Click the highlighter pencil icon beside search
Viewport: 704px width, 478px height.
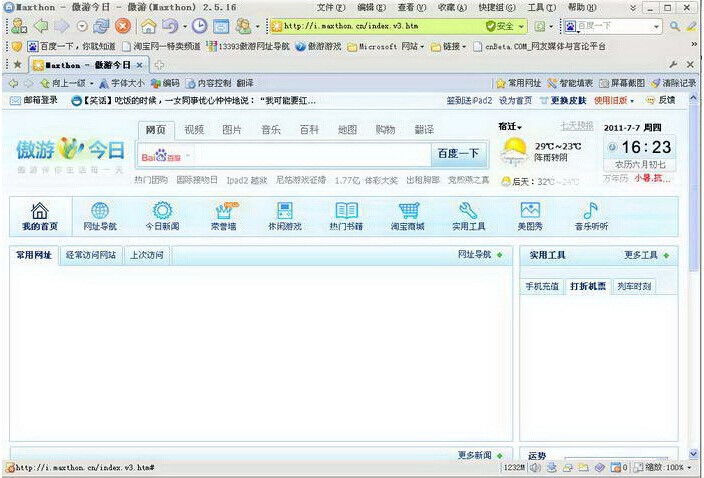[x=691, y=26]
